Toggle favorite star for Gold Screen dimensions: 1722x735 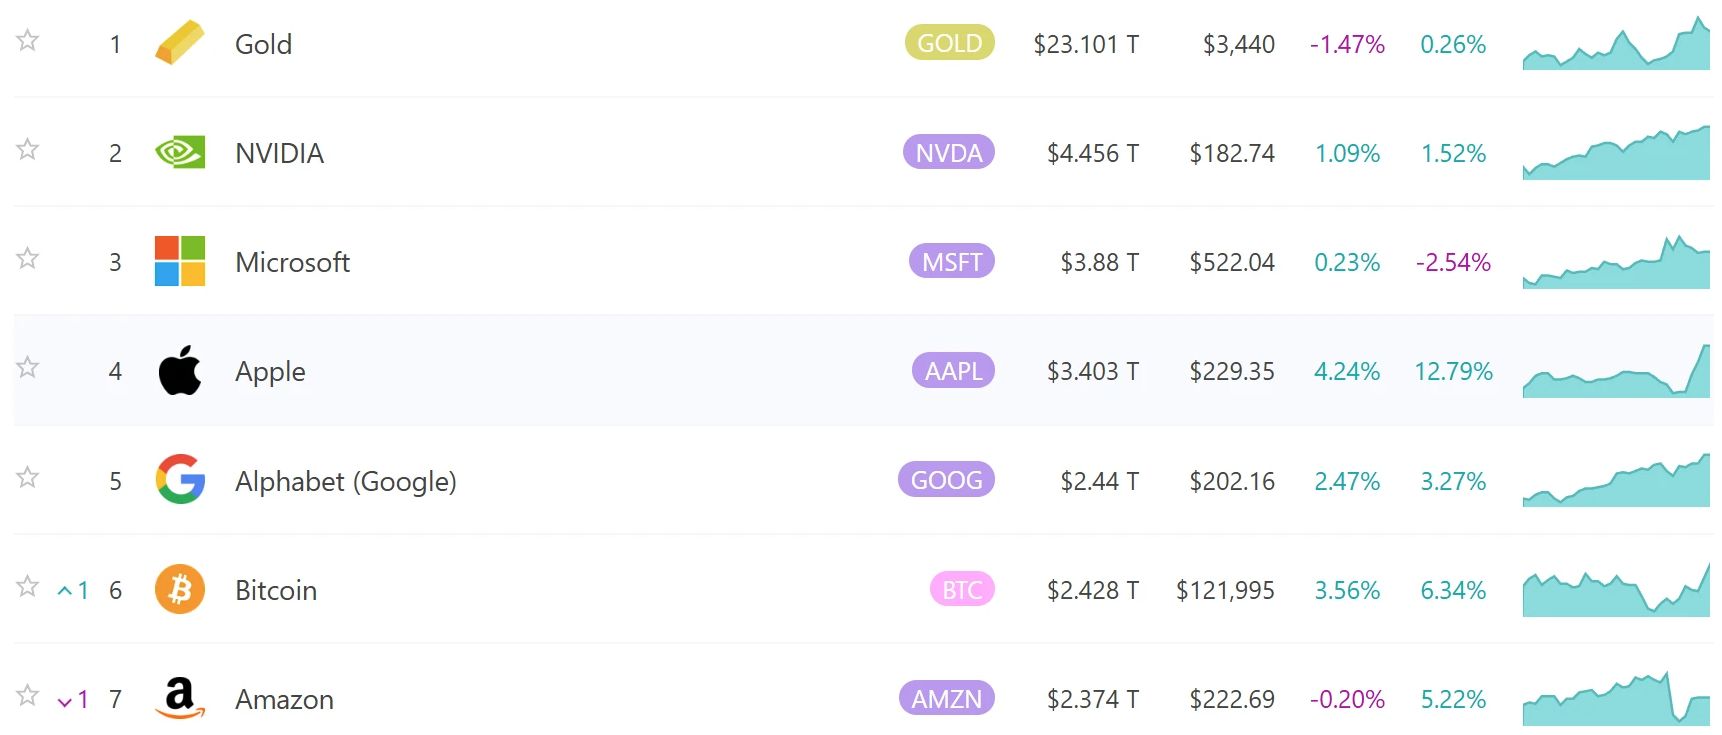click(x=28, y=41)
